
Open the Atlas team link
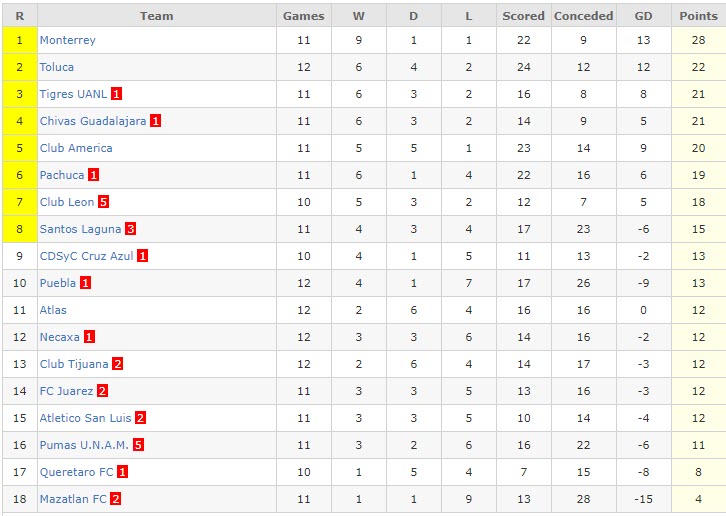point(53,310)
